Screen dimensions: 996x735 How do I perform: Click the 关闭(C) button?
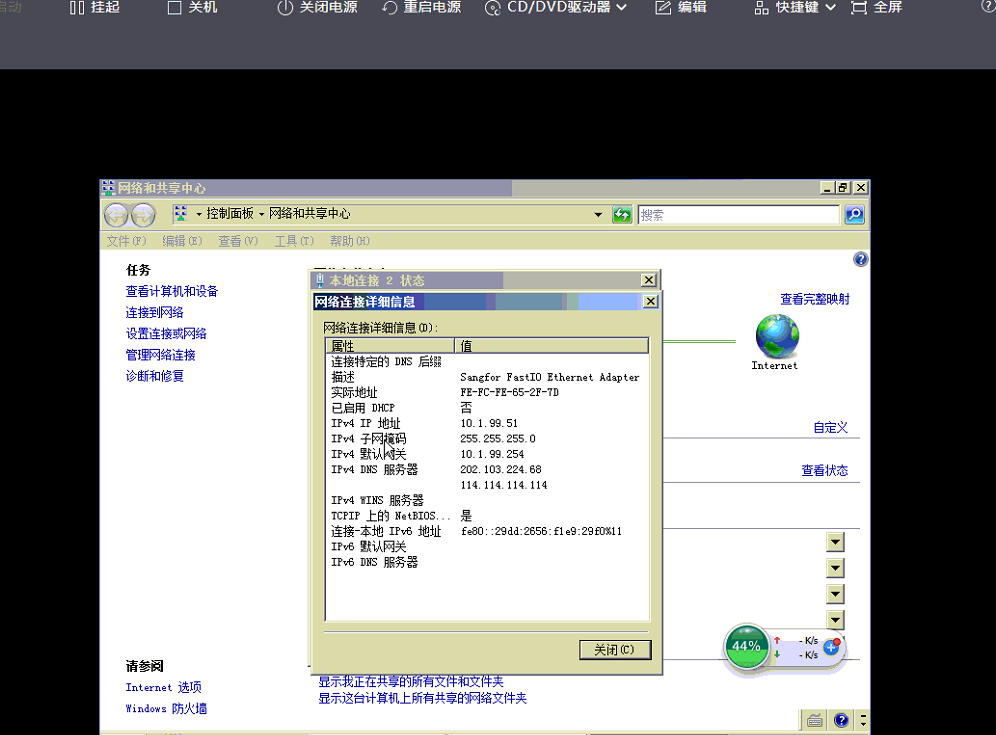coord(615,649)
